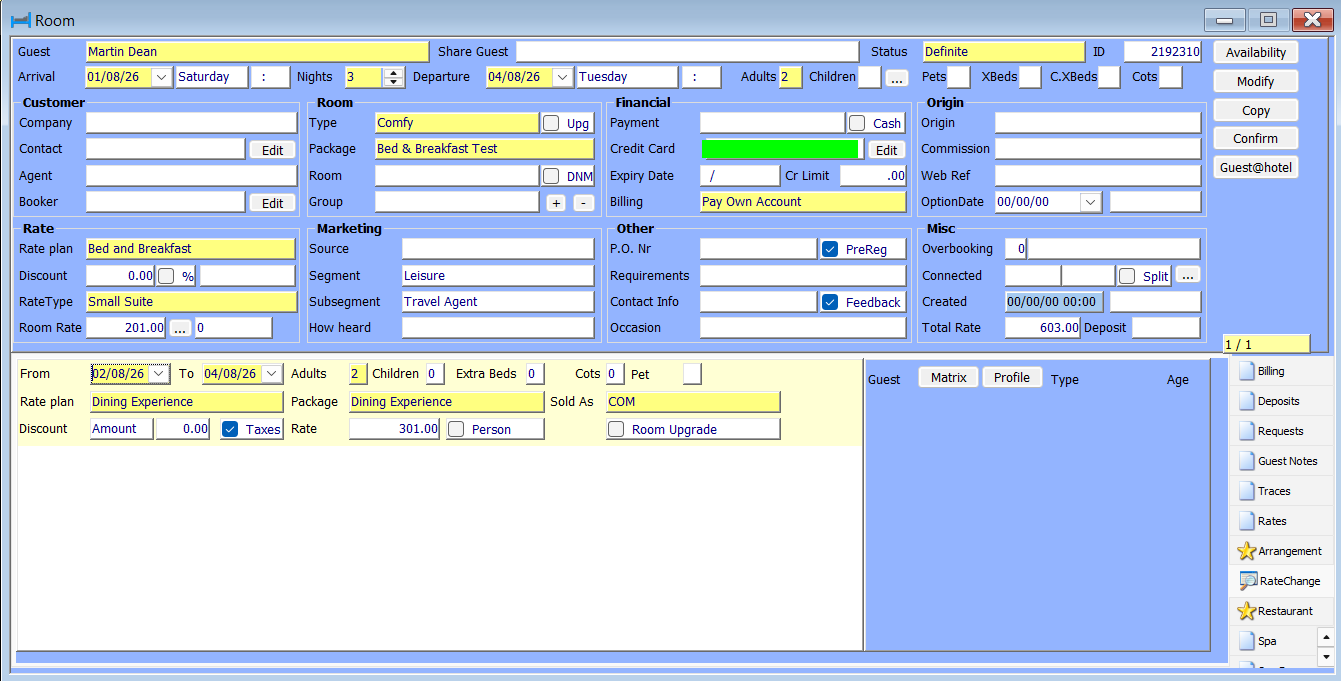
Task: Click the Copy button
Action: 1256,110
